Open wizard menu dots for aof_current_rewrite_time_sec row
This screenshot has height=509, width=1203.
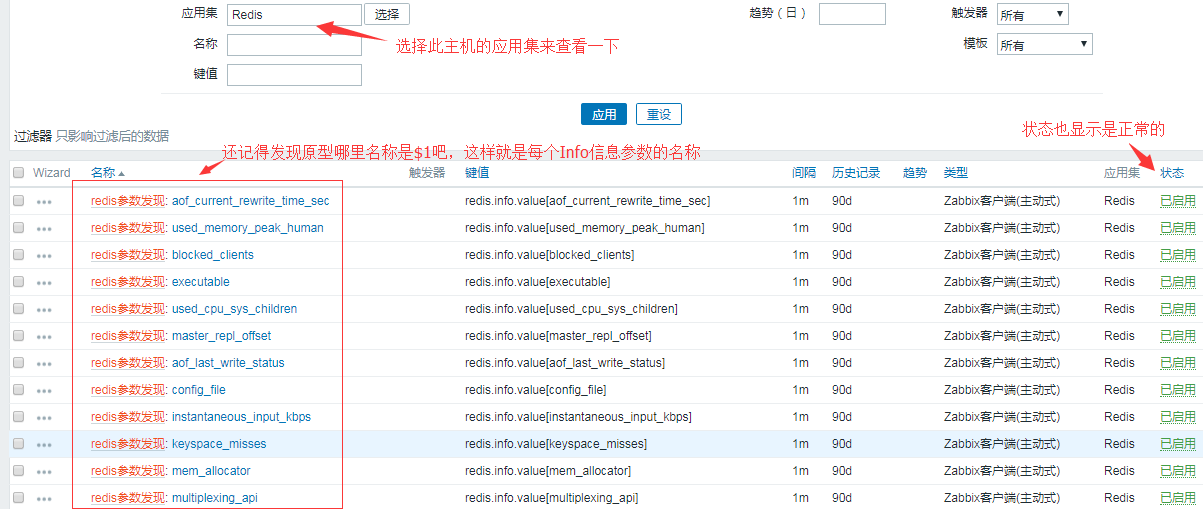pyautogui.click(x=43, y=201)
